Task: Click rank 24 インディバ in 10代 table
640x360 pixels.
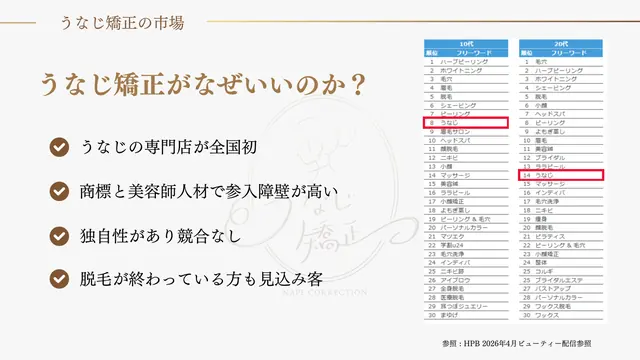Action: [x=466, y=262]
